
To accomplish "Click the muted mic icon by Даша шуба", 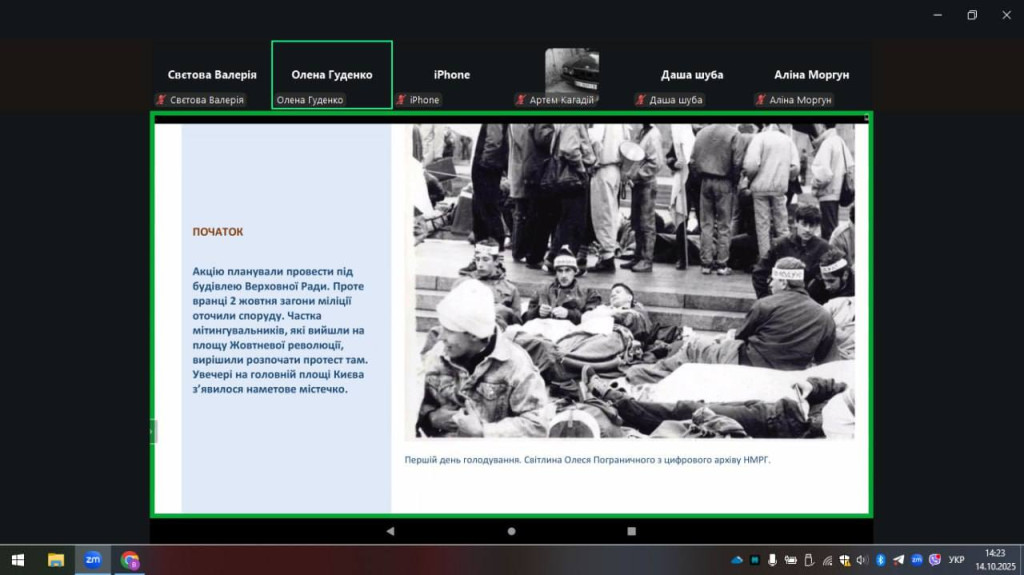I will [x=641, y=100].
